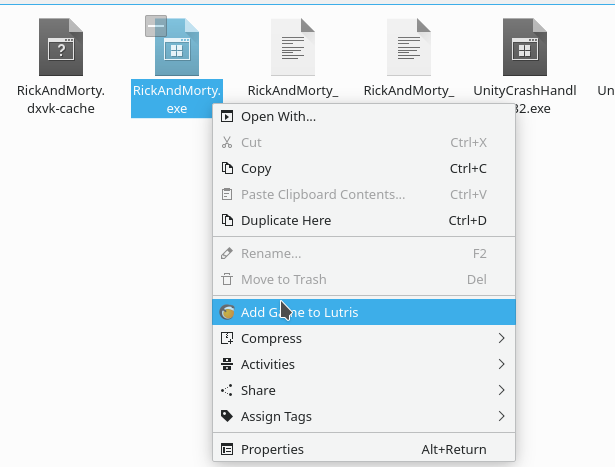Click the Compress archive icon
The image size is (615, 467).
227,338
